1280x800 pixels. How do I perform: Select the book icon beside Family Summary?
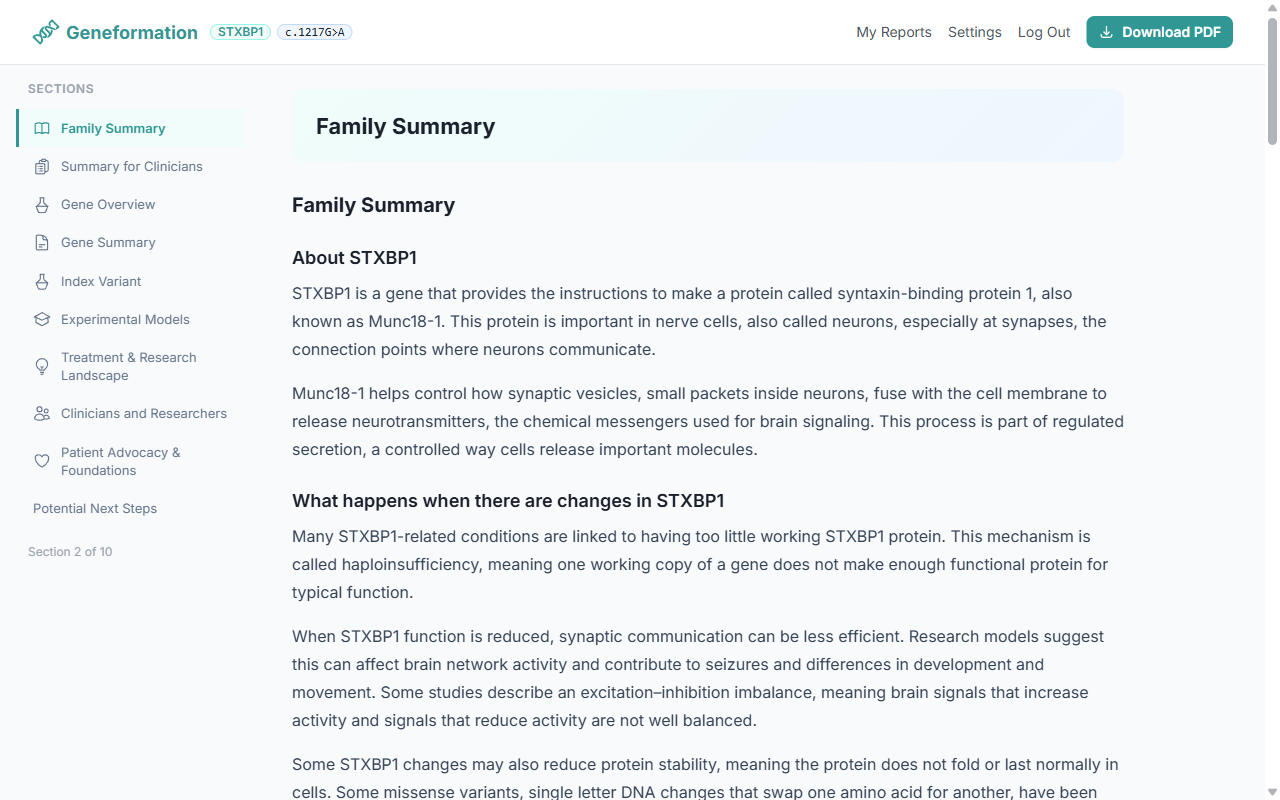[42, 128]
